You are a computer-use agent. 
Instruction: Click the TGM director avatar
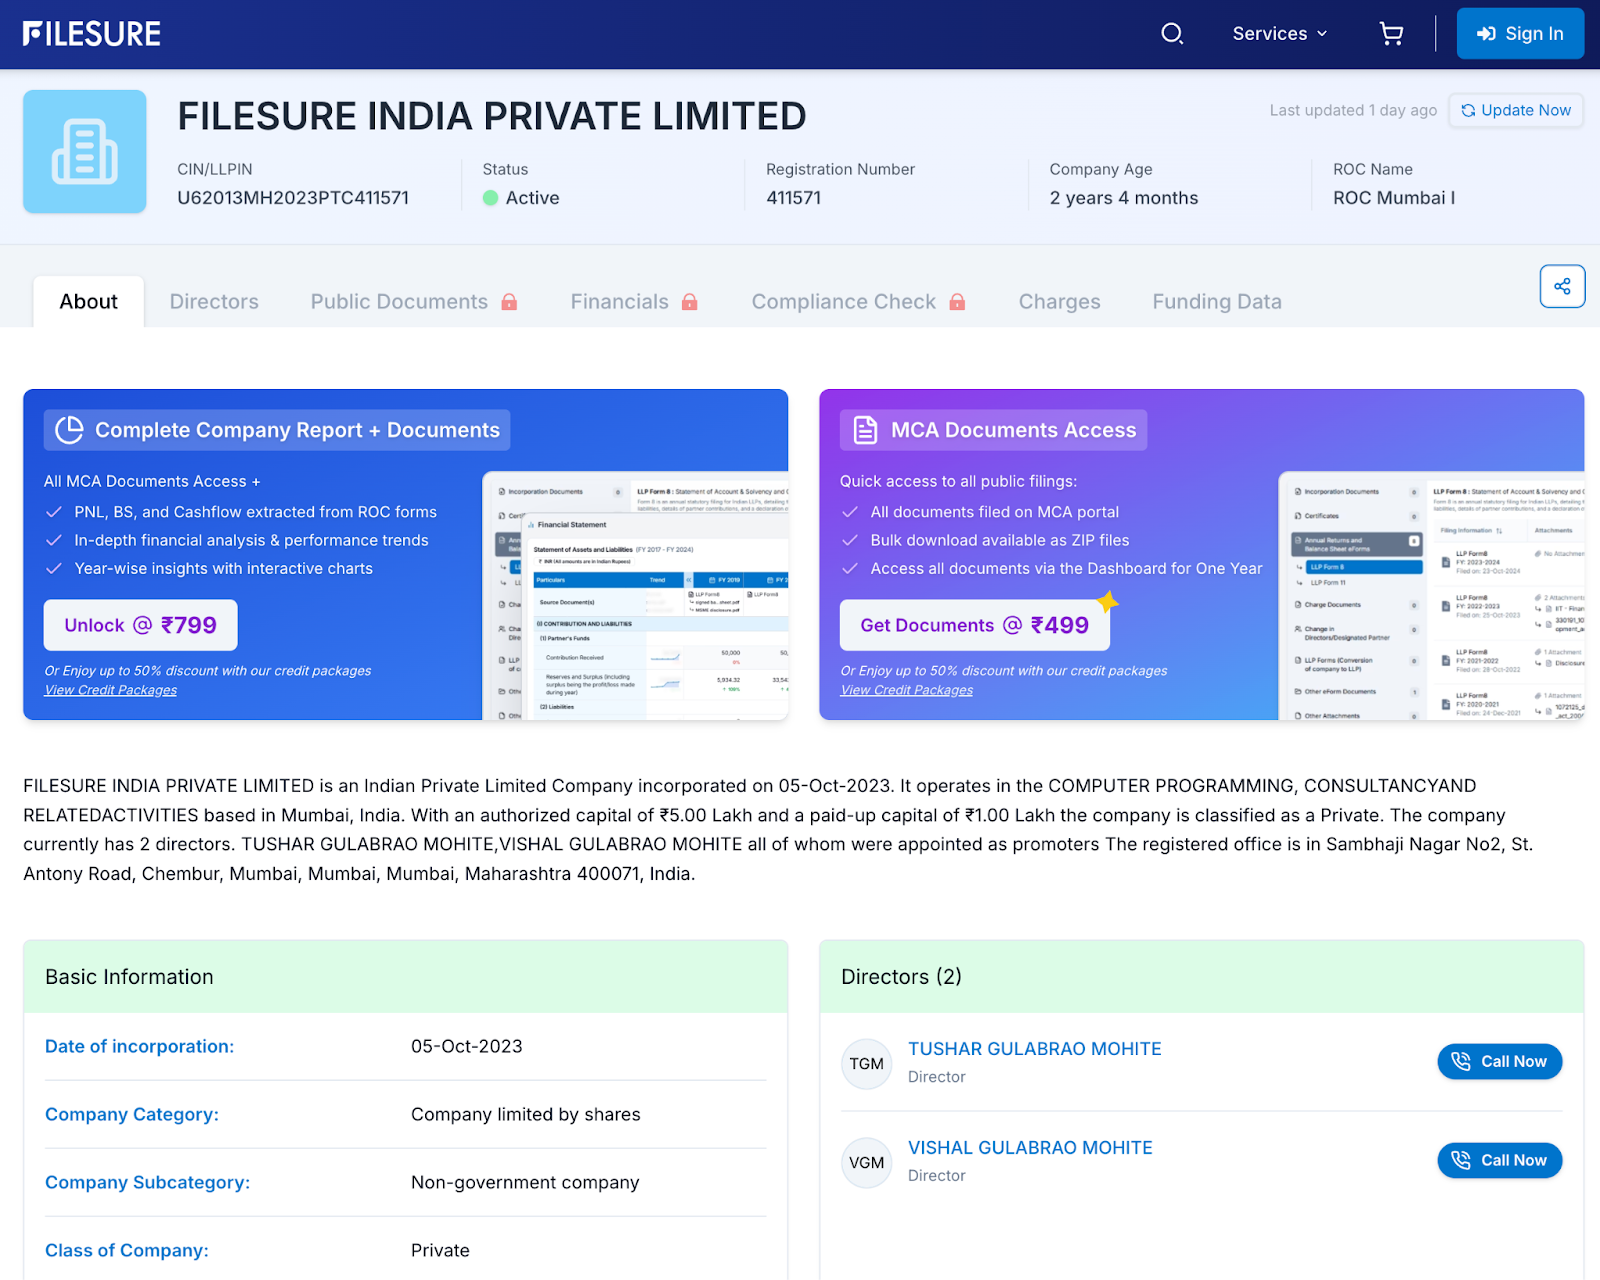click(866, 1063)
